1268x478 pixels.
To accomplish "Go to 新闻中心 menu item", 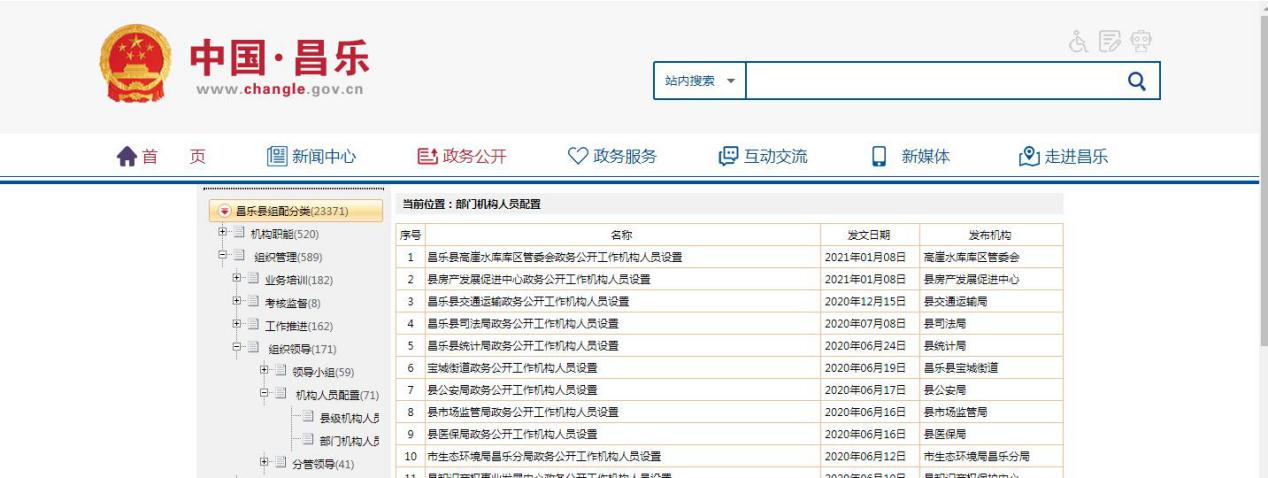I will pyautogui.click(x=311, y=157).
